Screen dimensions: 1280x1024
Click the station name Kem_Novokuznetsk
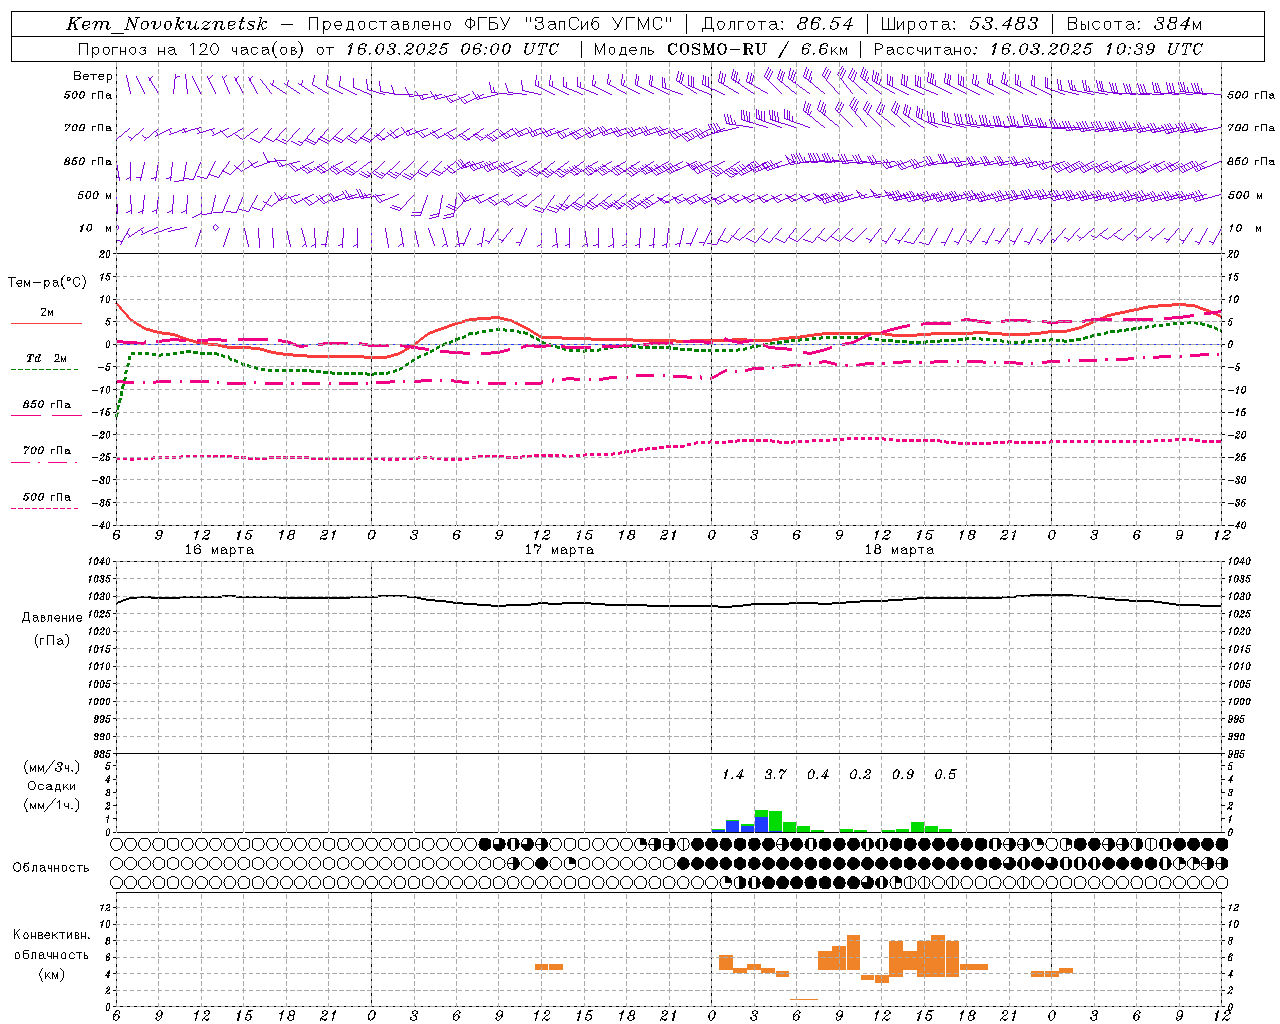(x=167, y=24)
